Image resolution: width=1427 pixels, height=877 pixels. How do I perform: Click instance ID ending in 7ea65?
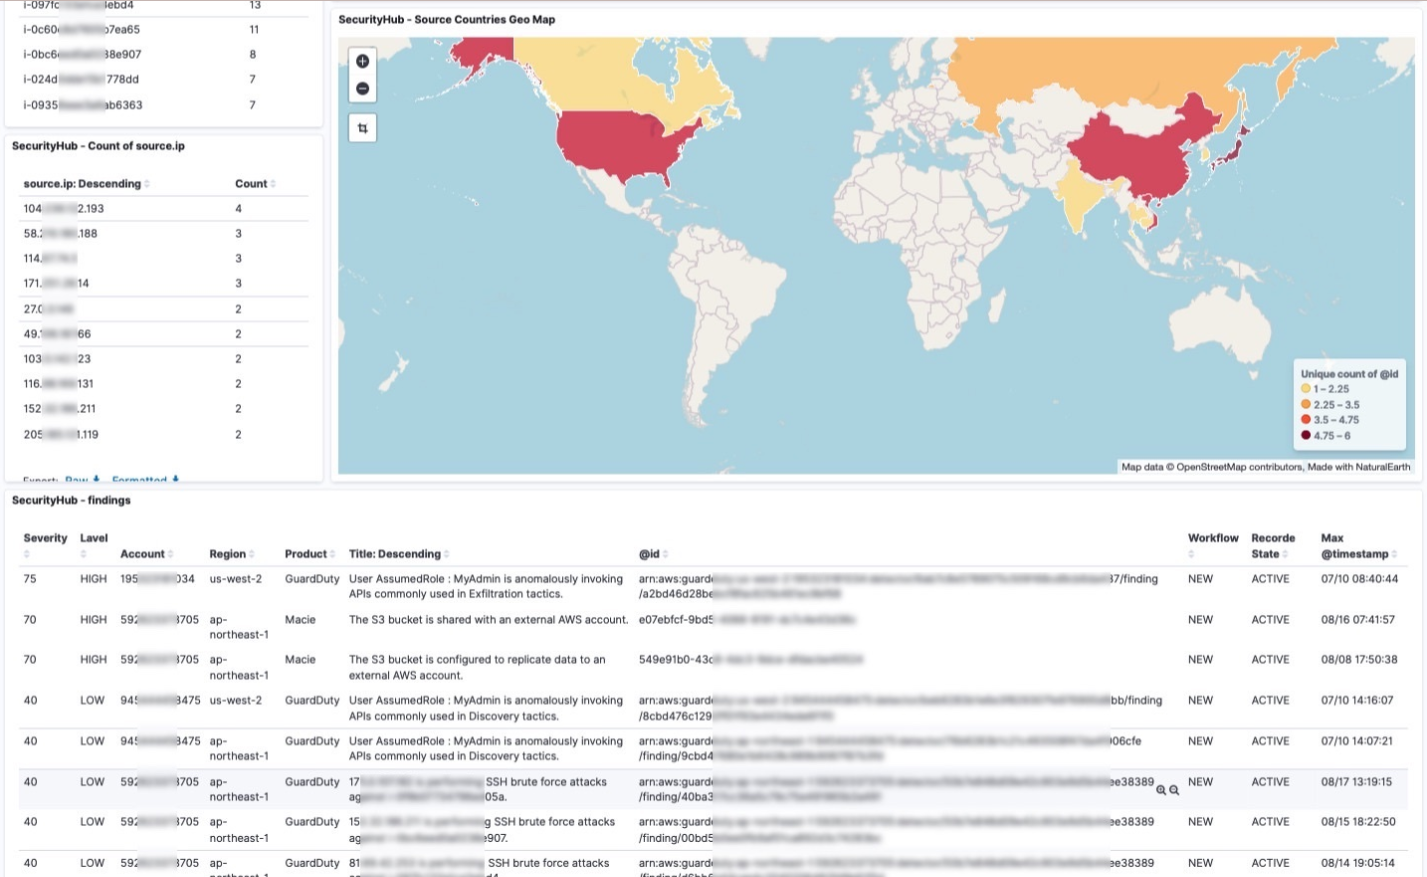(x=81, y=30)
